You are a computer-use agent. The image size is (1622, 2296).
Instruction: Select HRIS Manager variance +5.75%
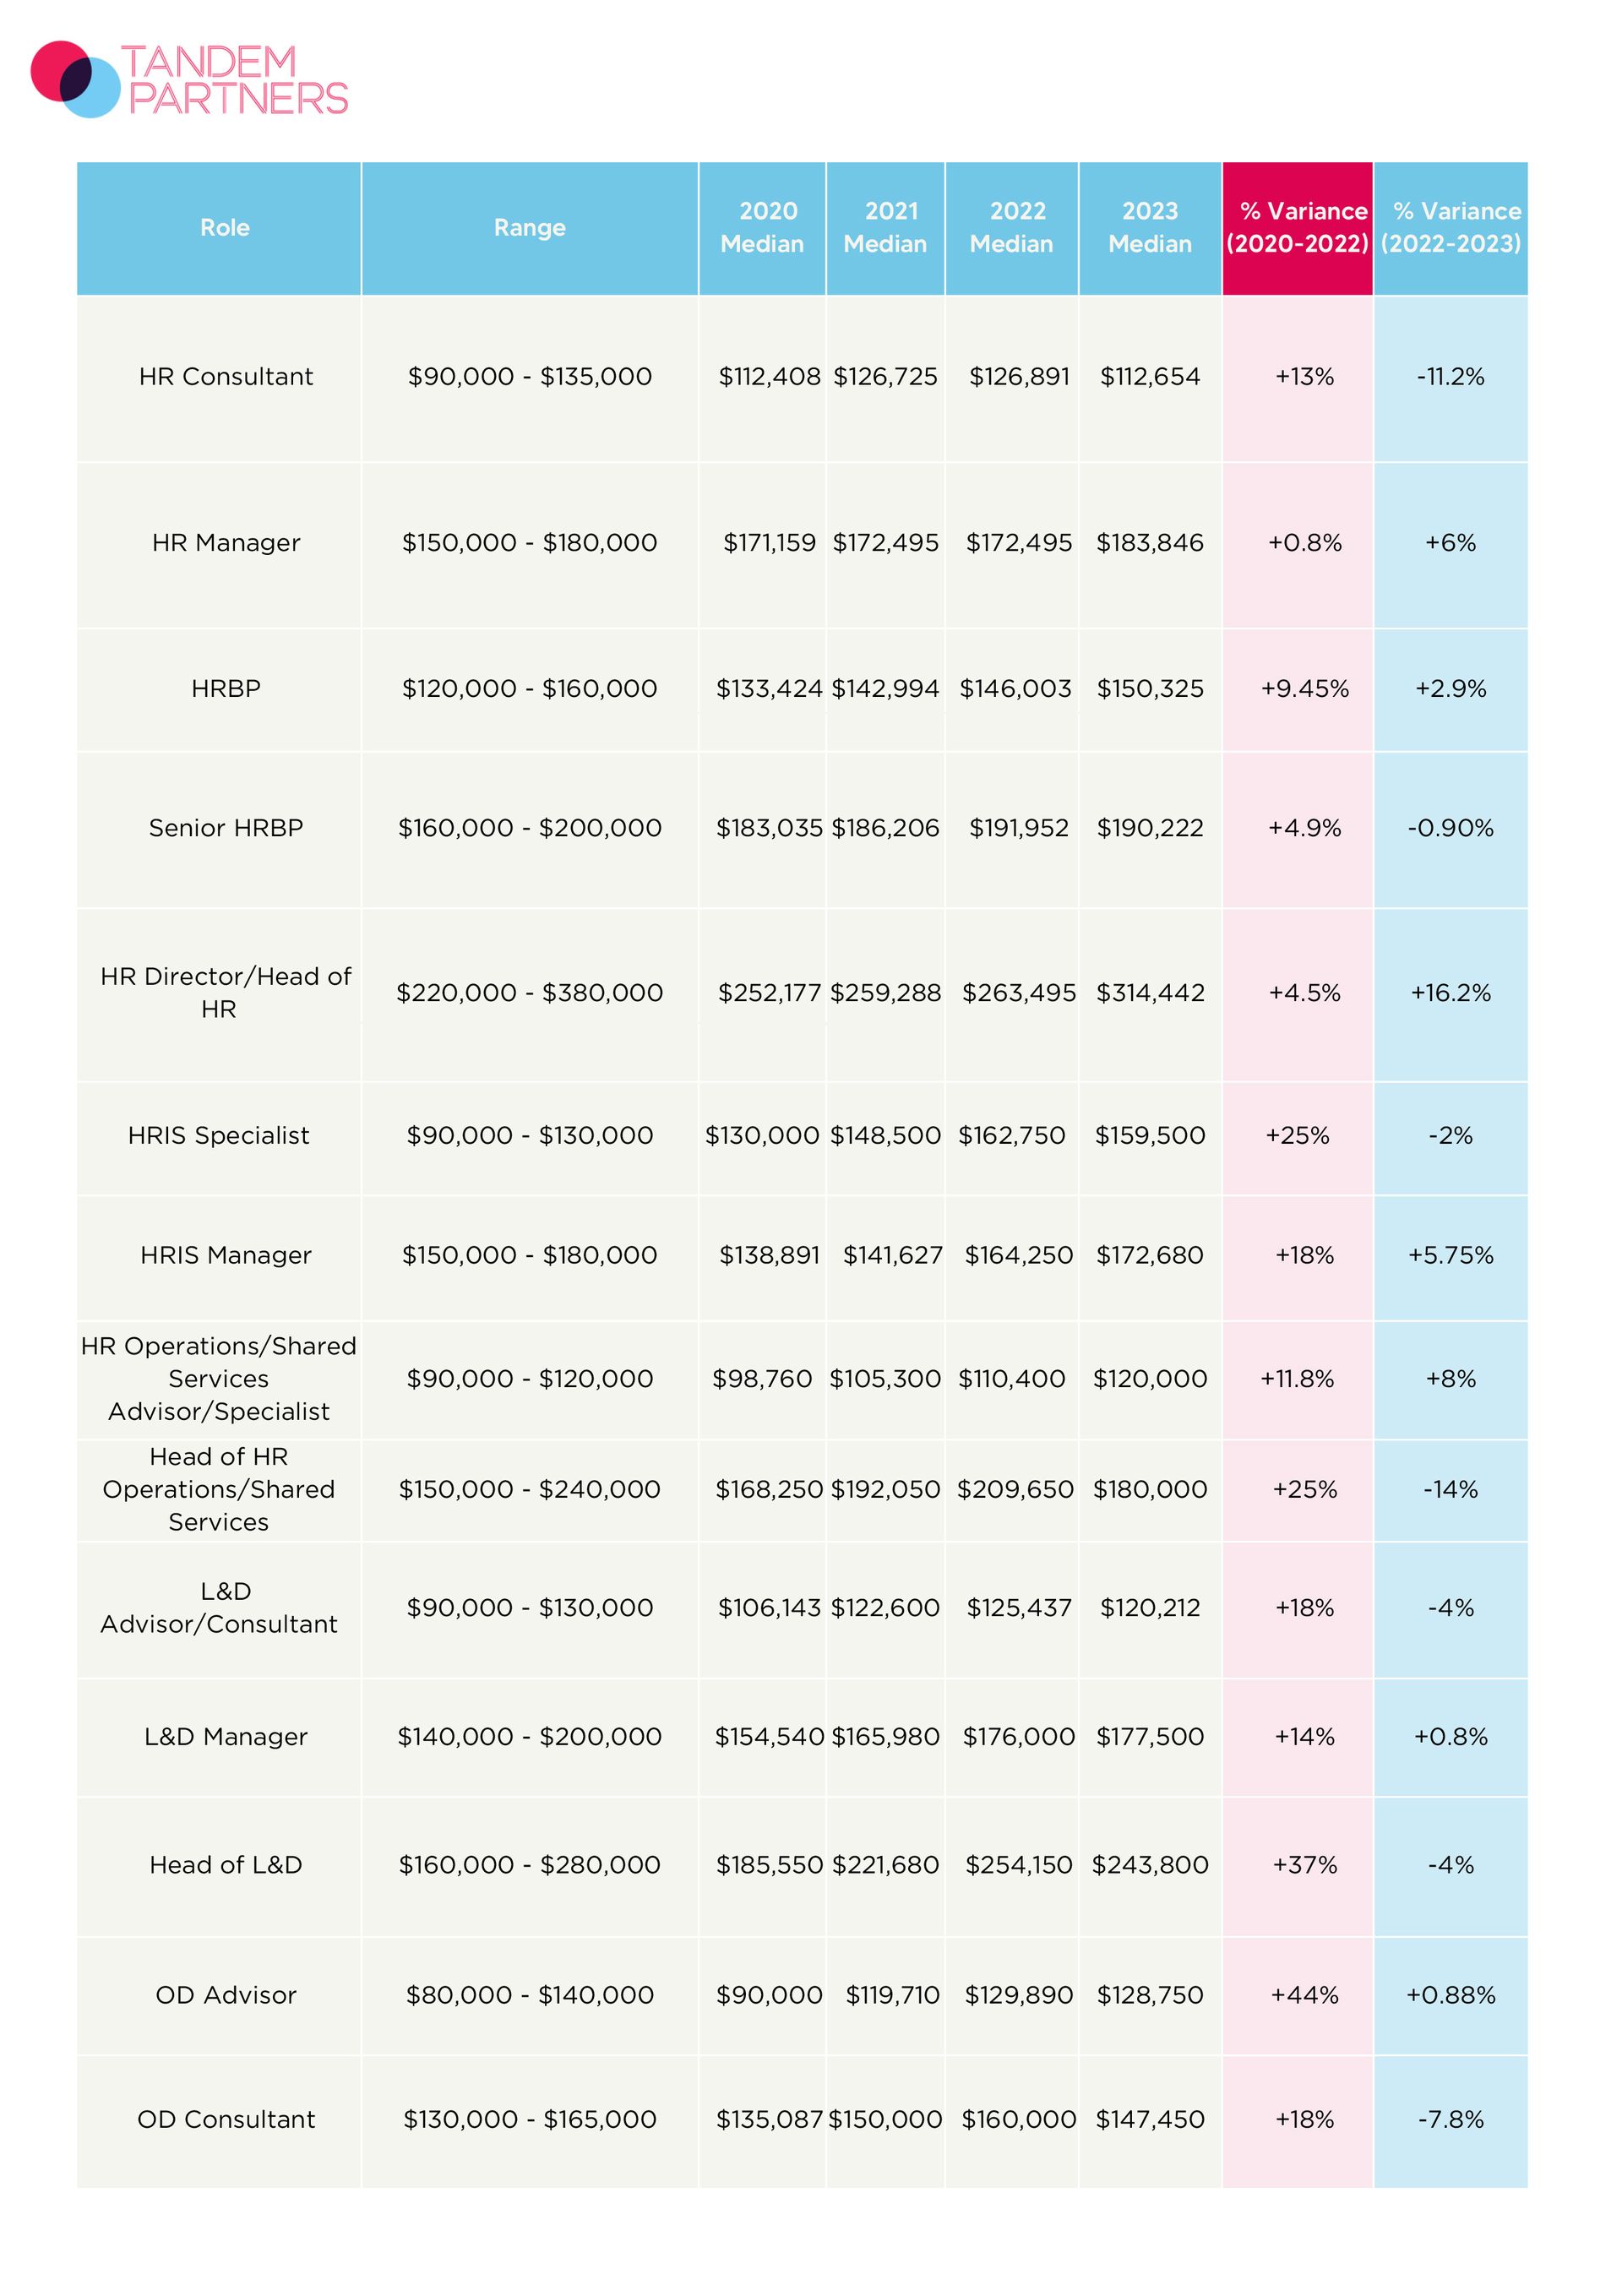click(1450, 1256)
